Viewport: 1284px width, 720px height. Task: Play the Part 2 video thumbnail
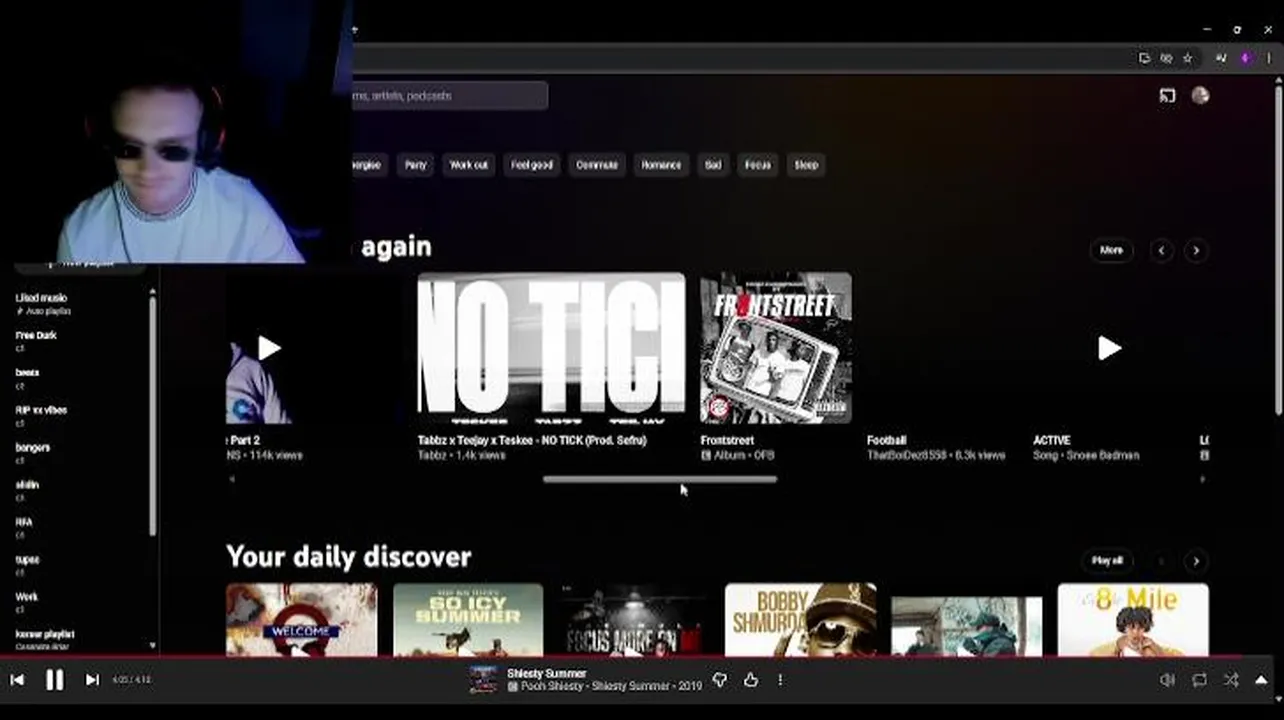point(269,348)
